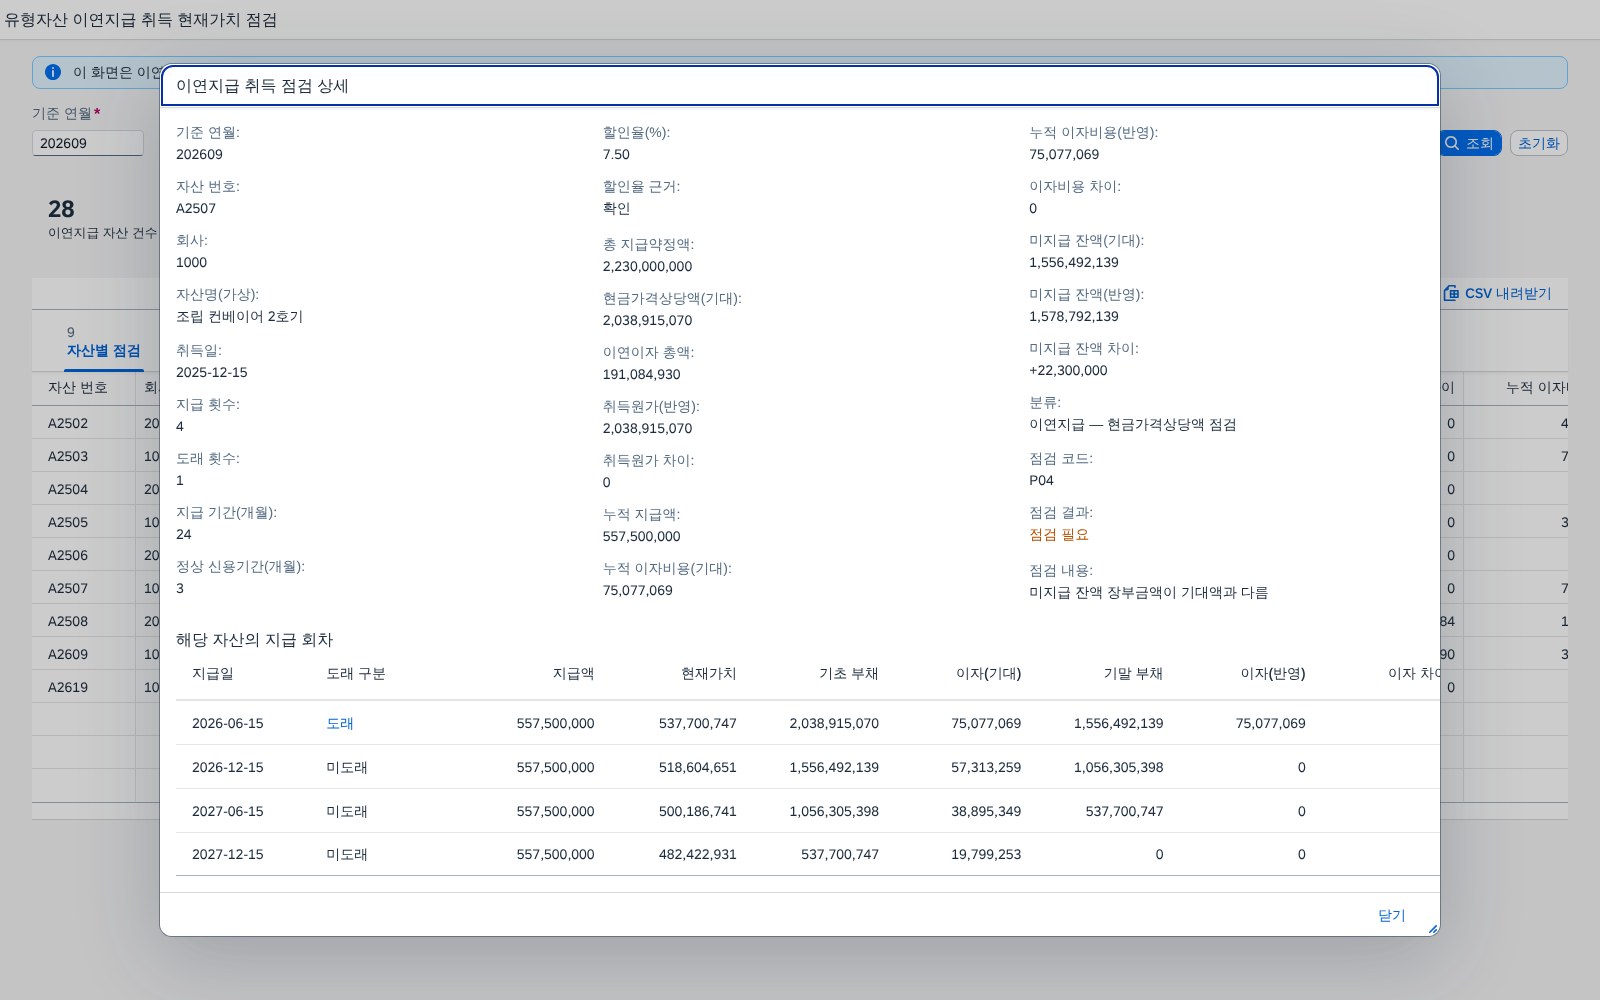Screen dimensions: 1600x1000
Task: Select the 2026-12-15 payment row date
Action: (228, 767)
